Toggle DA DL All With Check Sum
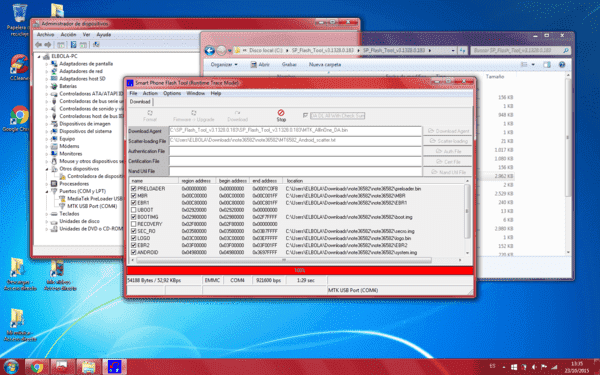Image resolution: width=600 pixels, height=375 pixels. click(305, 115)
